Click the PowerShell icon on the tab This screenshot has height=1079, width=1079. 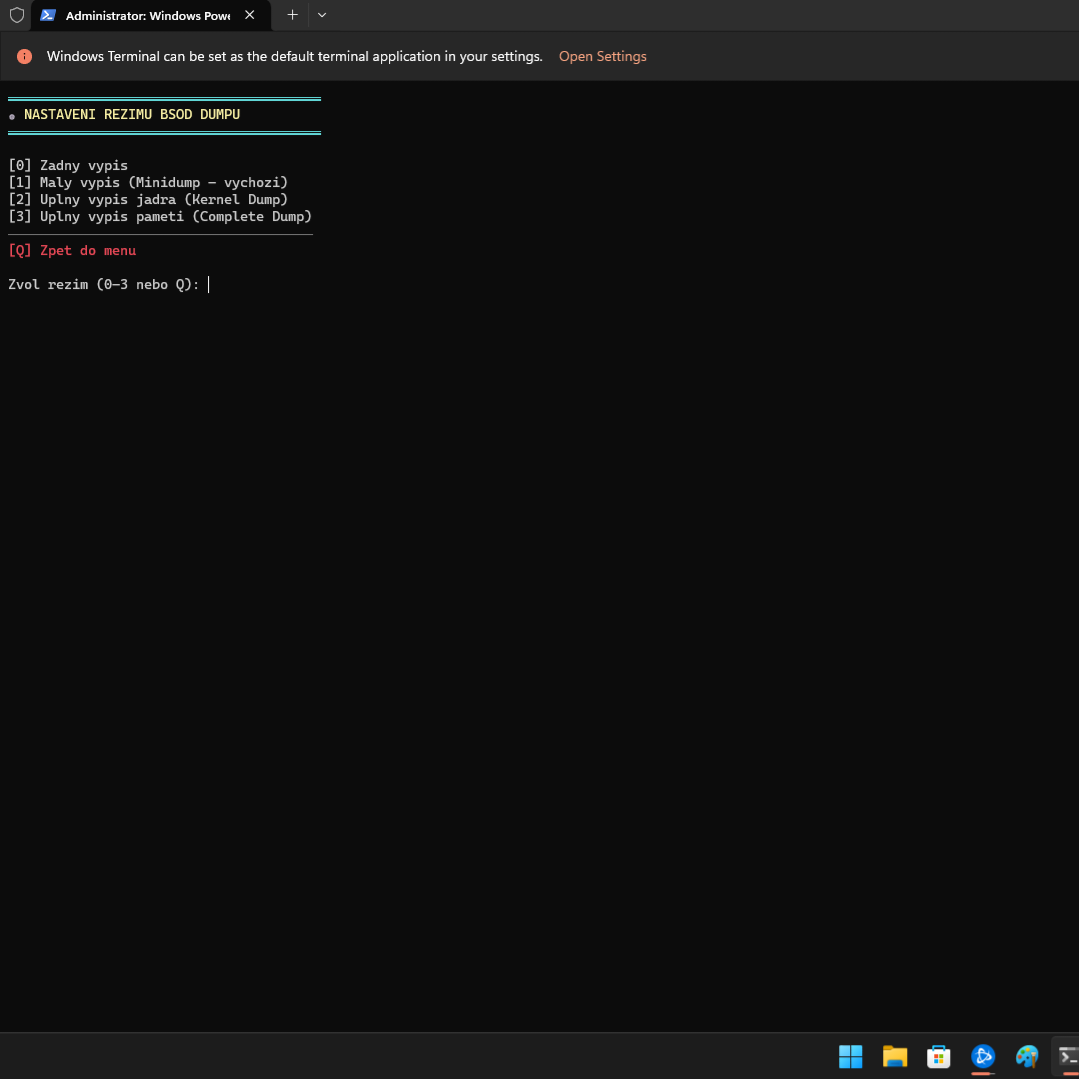(x=48, y=15)
